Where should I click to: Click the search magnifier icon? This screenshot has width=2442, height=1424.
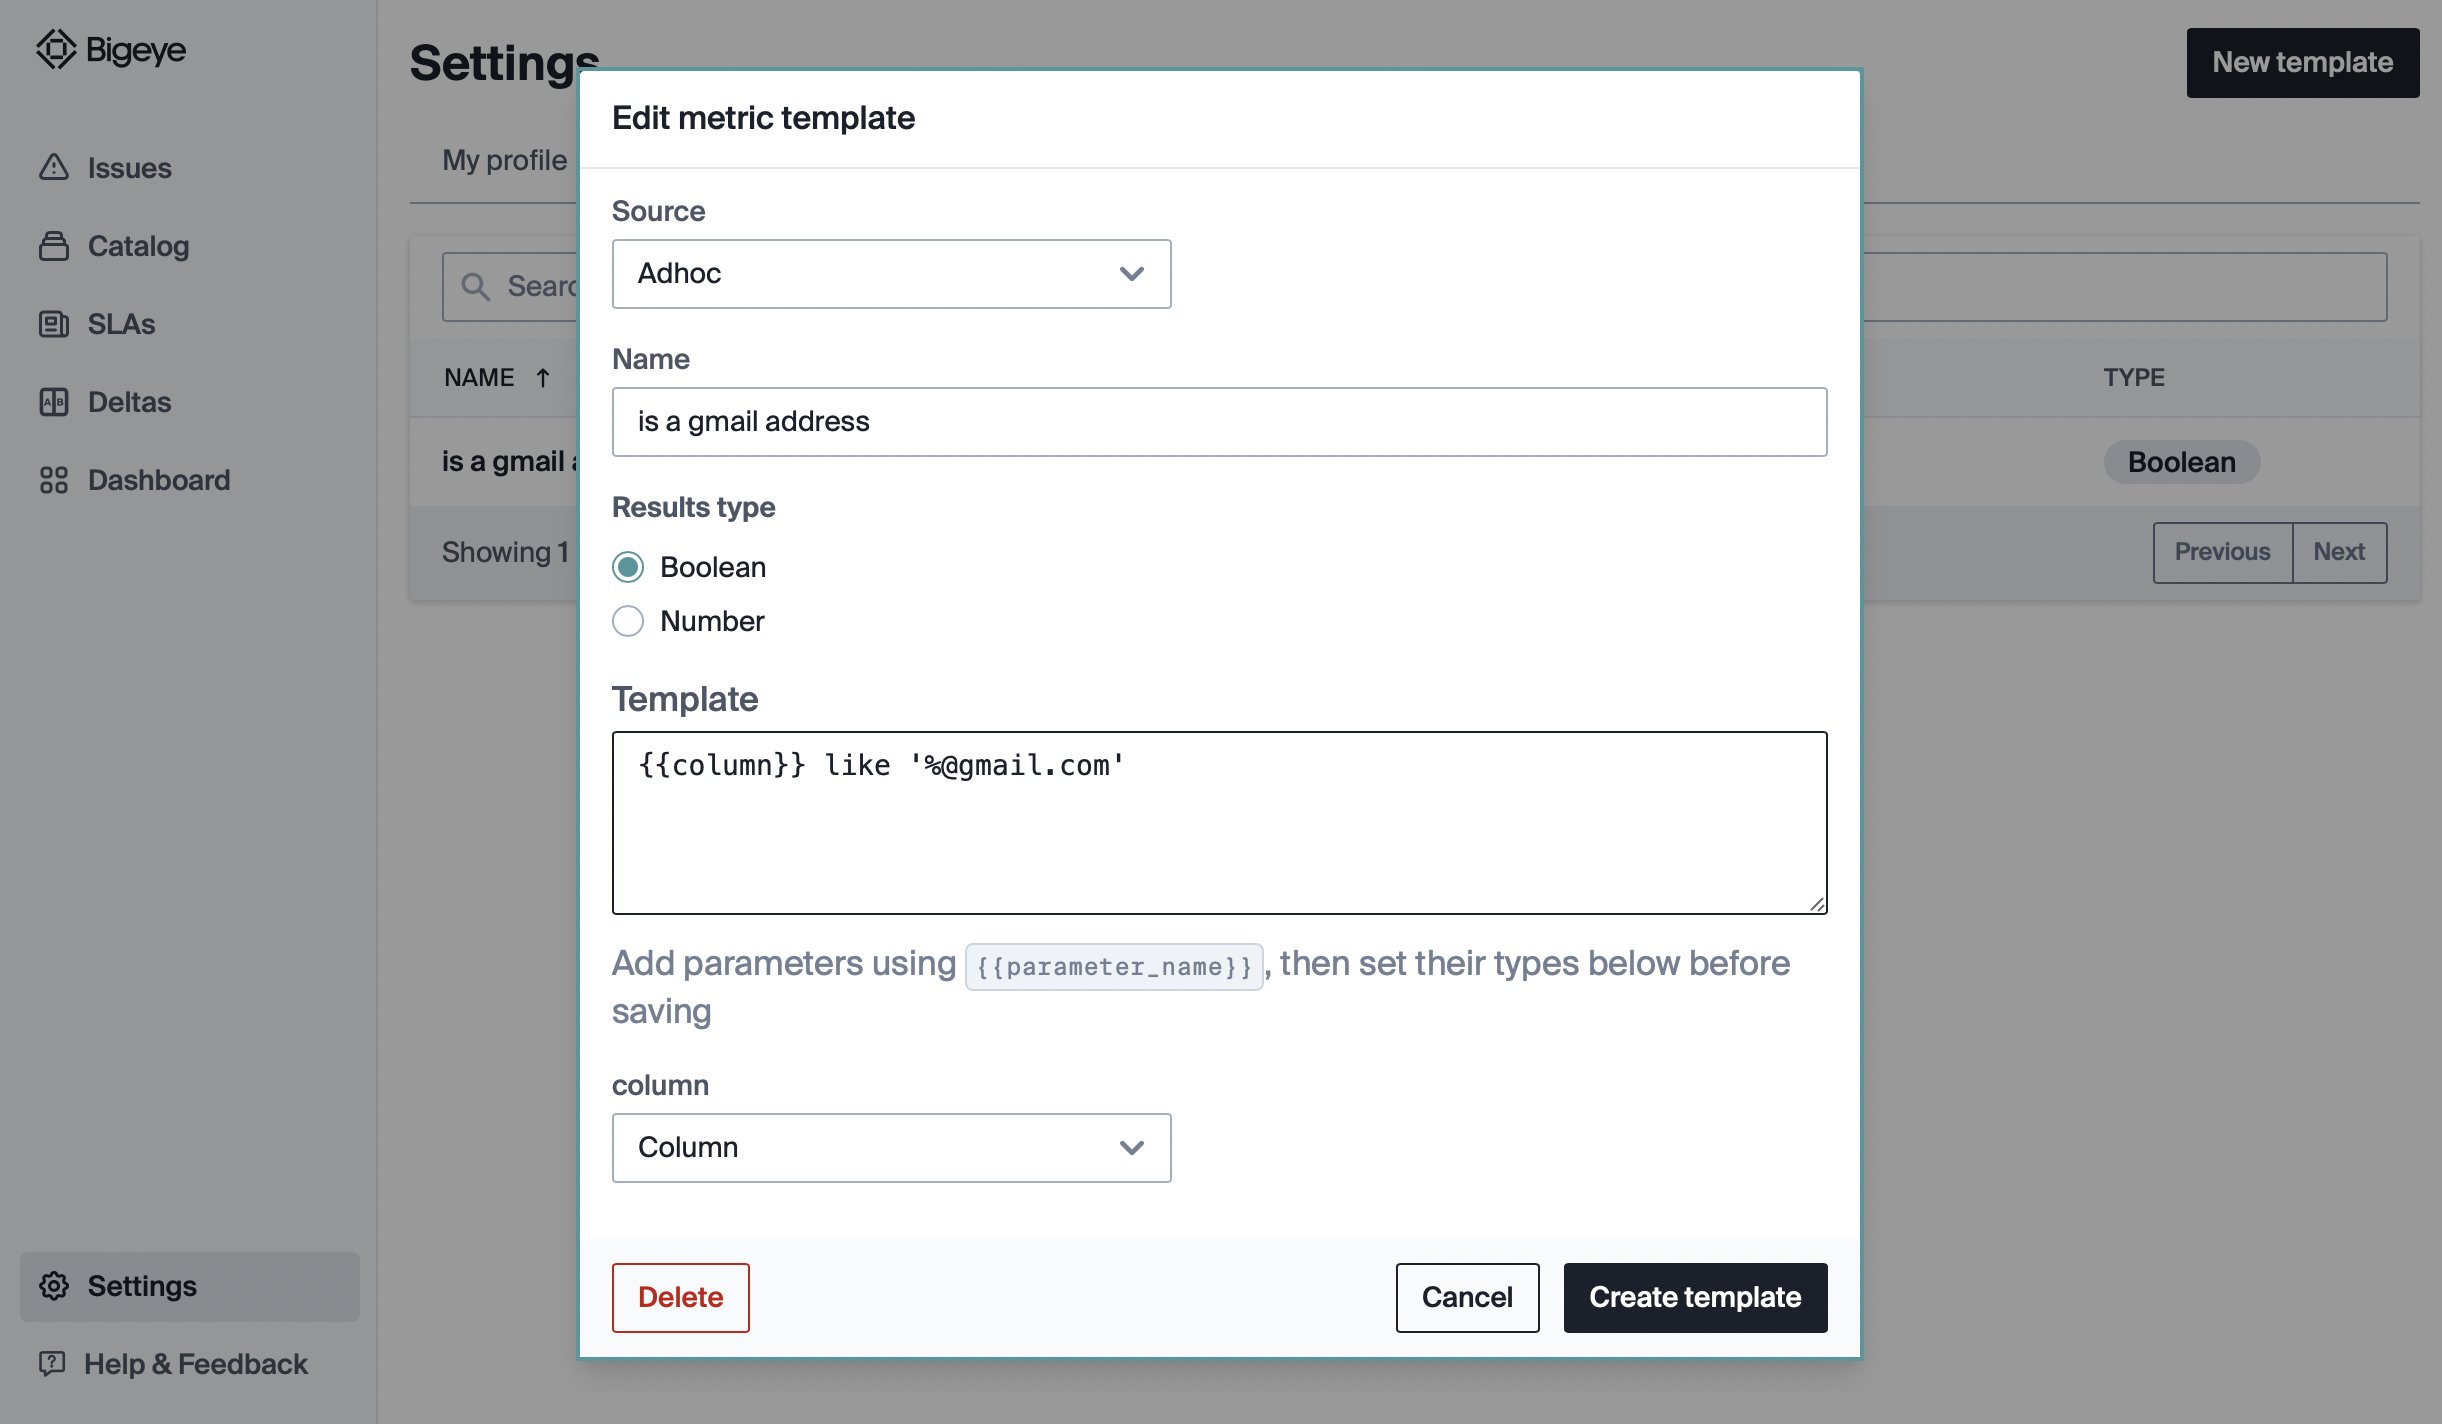click(475, 287)
